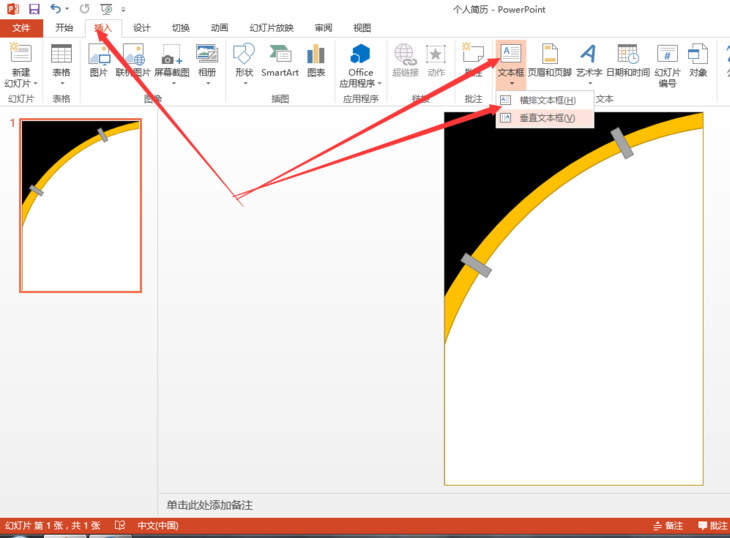Click the Undo arrow icon
This screenshot has height=538, width=730.
click(x=56, y=9)
